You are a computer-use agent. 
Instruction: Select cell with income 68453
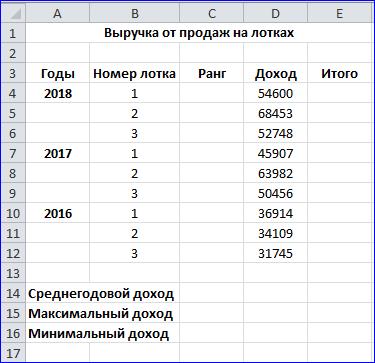pyautogui.click(x=275, y=113)
